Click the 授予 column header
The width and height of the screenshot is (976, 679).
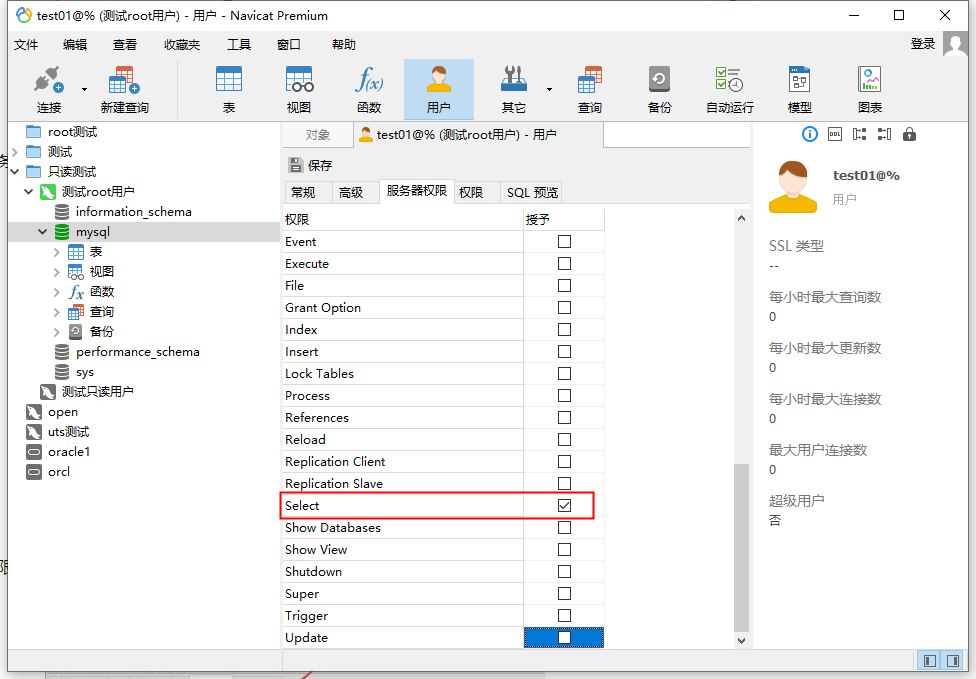pos(564,220)
